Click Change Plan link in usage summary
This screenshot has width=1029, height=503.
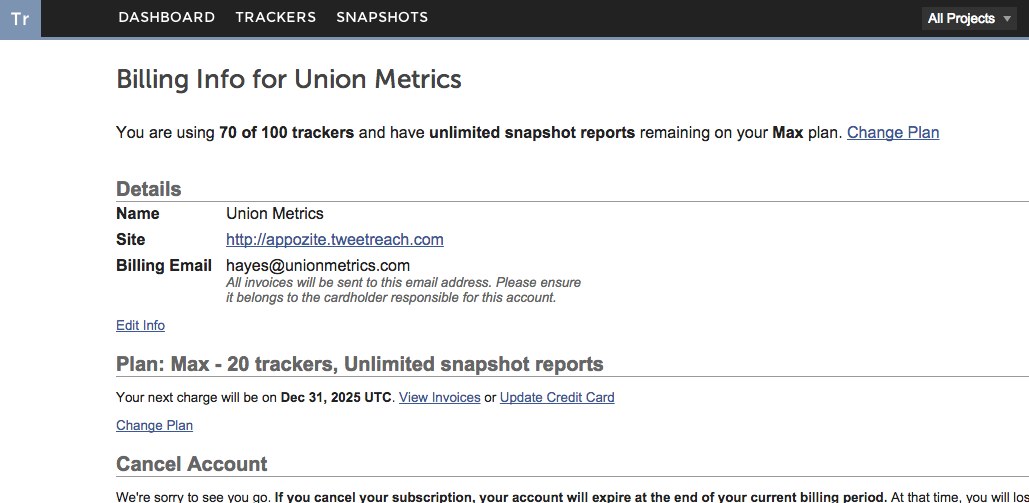click(892, 133)
